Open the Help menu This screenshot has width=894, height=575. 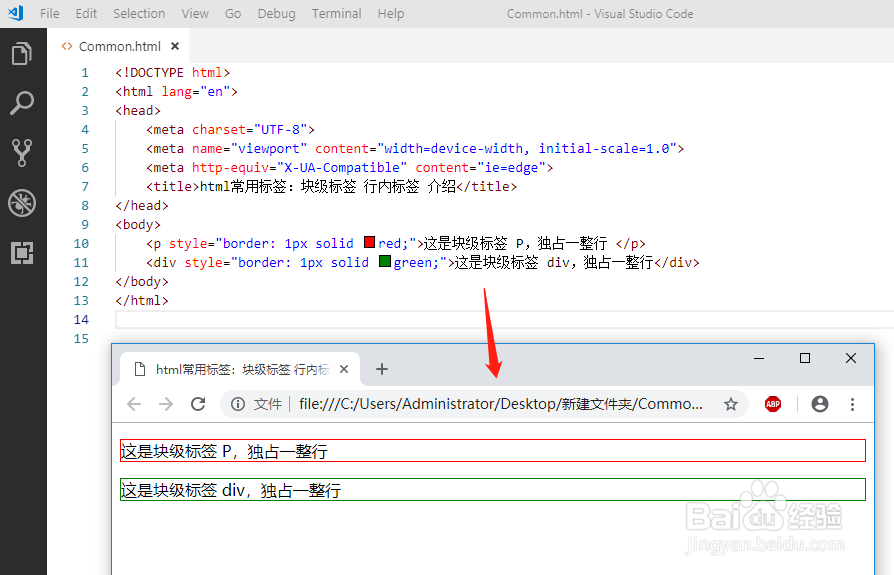tap(391, 13)
